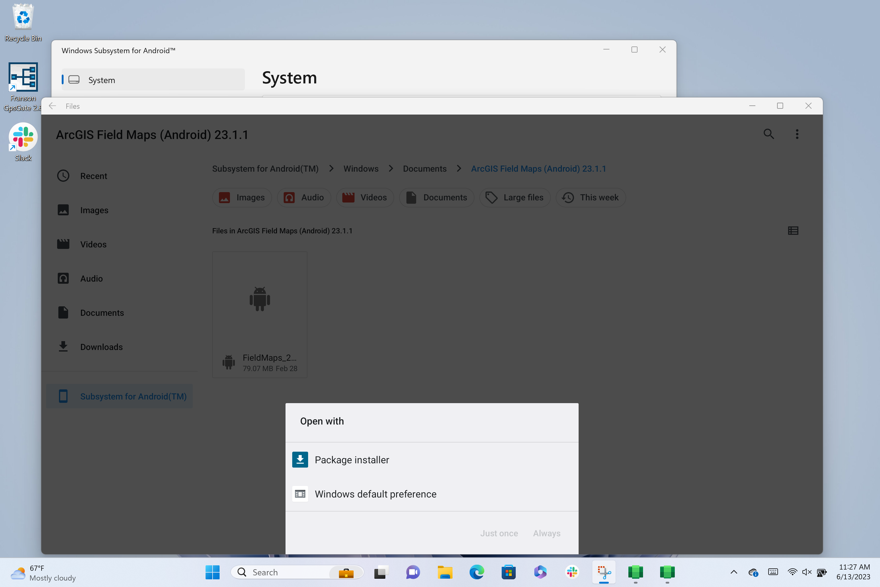Switch to list view in Files
Screen dimensions: 880x587
792,231
